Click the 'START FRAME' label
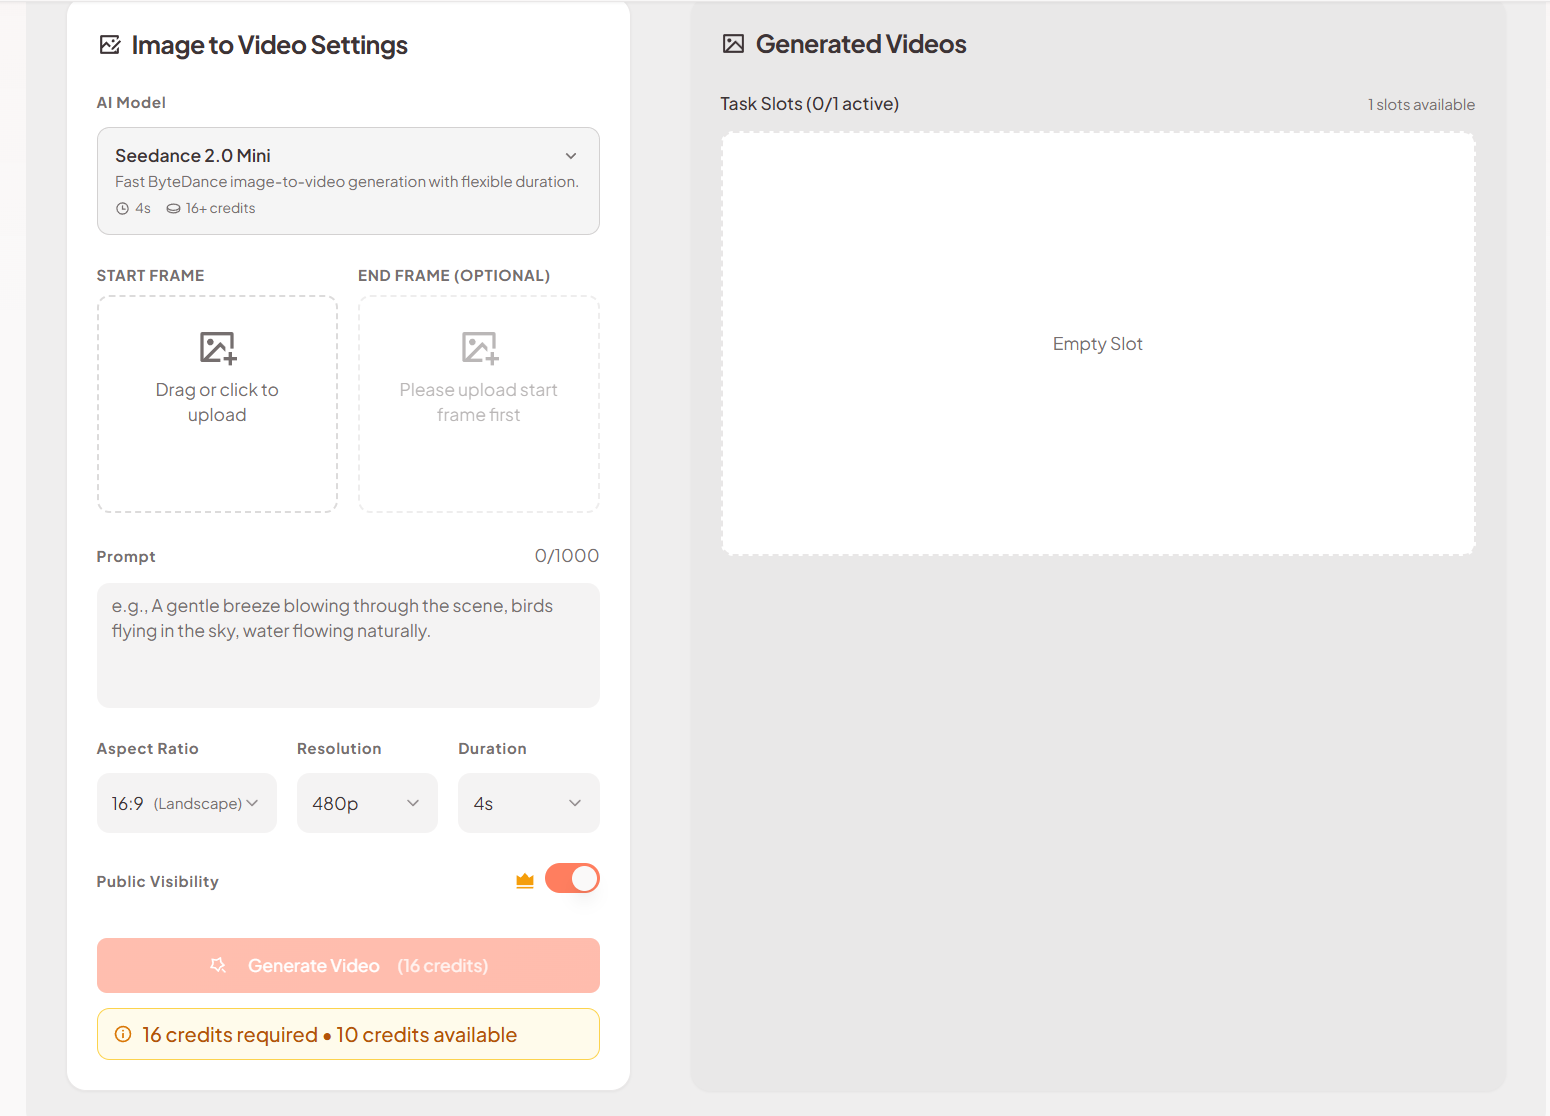 [x=150, y=276]
